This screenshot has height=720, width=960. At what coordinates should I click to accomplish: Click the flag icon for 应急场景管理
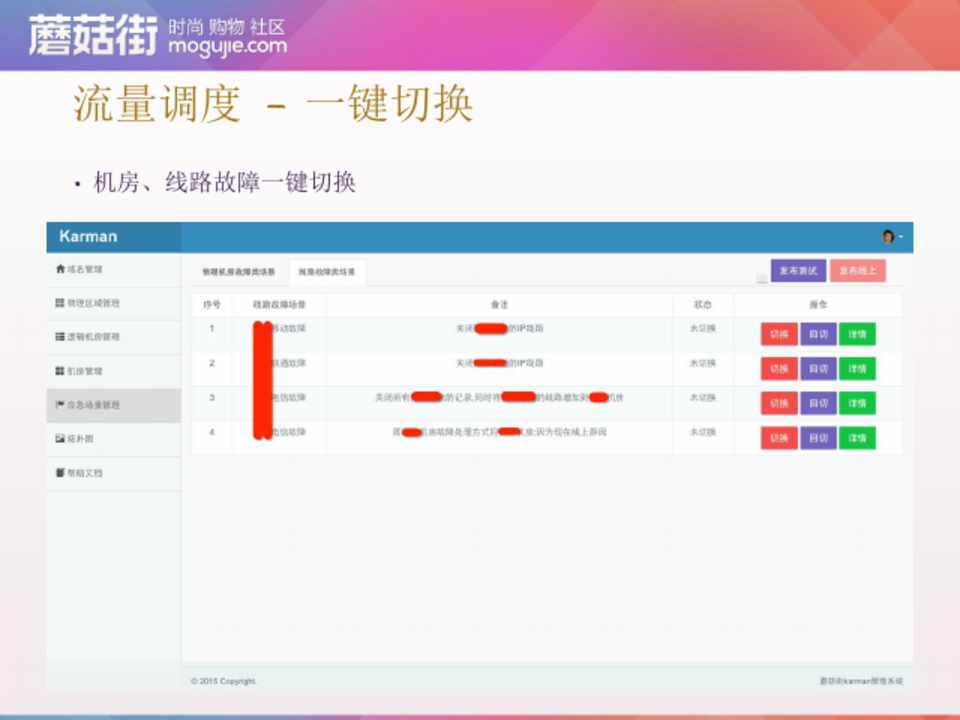pyautogui.click(x=60, y=405)
